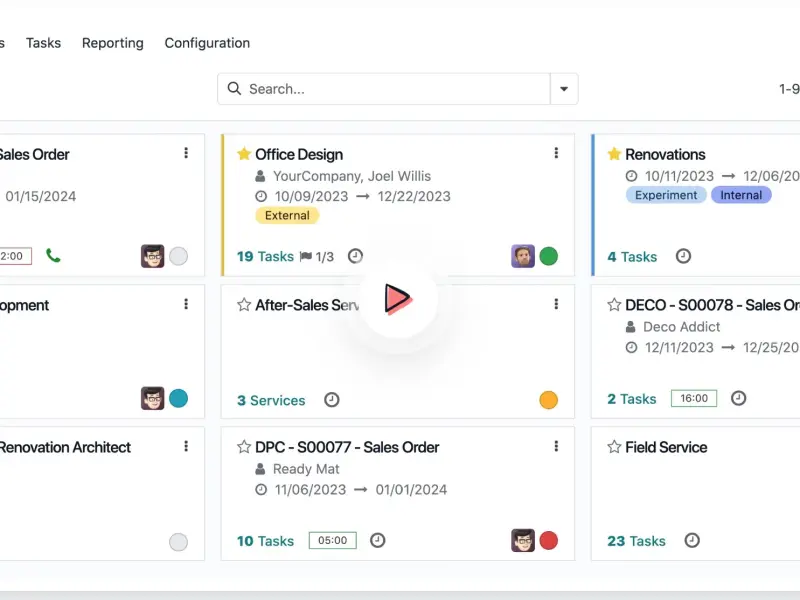Click the clock icon on Field Service card
Viewport: 800px width, 600px height.
(x=692, y=540)
